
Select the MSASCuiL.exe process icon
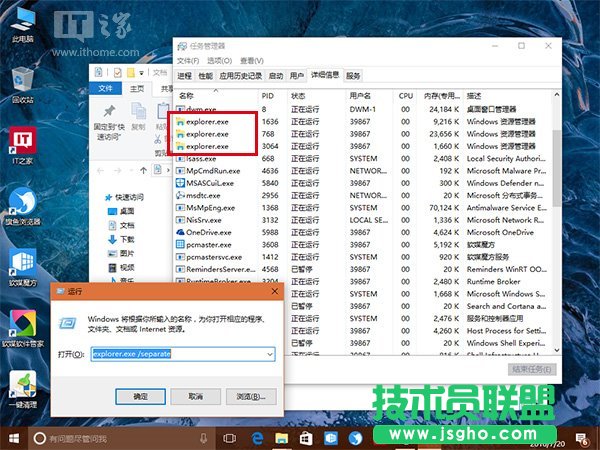click(180, 183)
